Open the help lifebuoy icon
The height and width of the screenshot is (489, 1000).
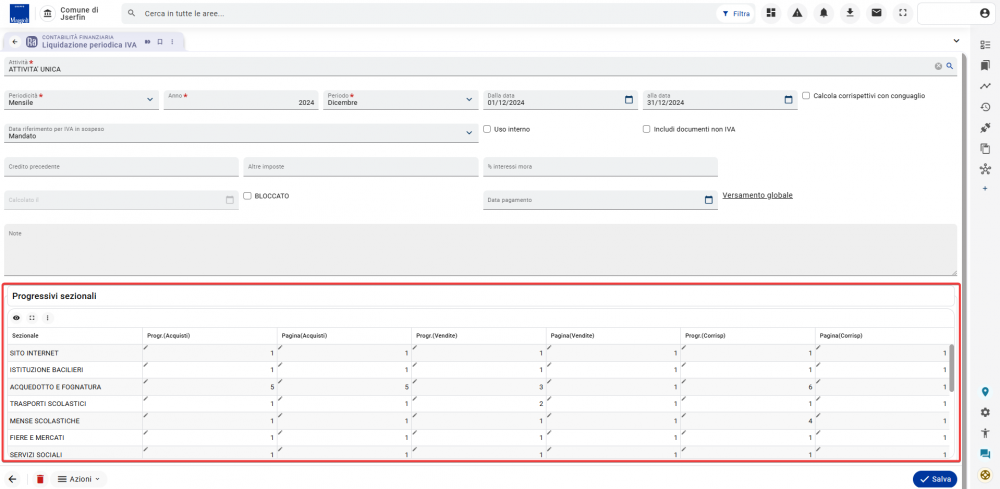[x=985, y=475]
